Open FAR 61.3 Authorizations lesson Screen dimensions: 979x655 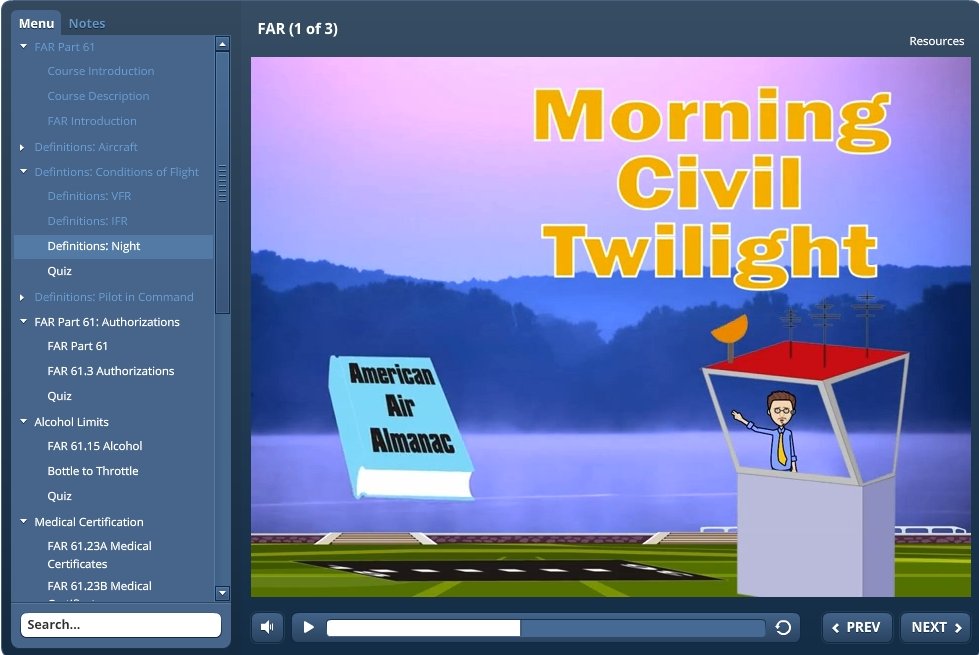coord(111,371)
